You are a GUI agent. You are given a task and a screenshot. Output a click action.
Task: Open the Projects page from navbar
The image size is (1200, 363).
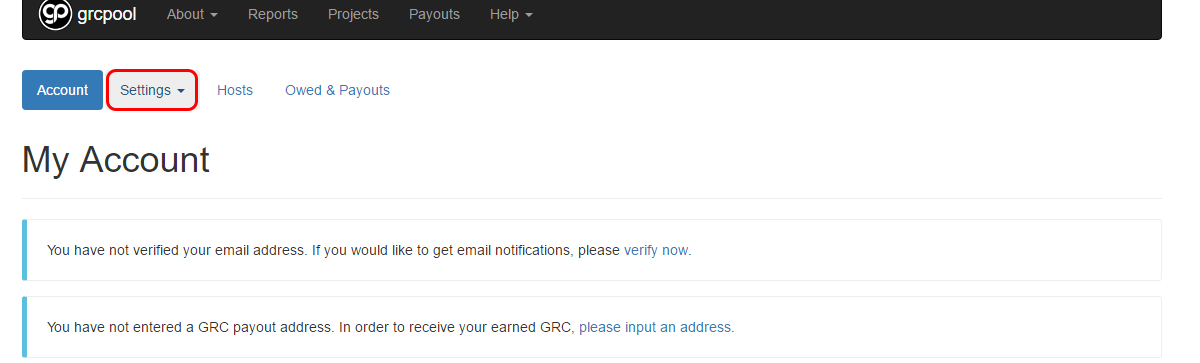click(x=353, y=15)
